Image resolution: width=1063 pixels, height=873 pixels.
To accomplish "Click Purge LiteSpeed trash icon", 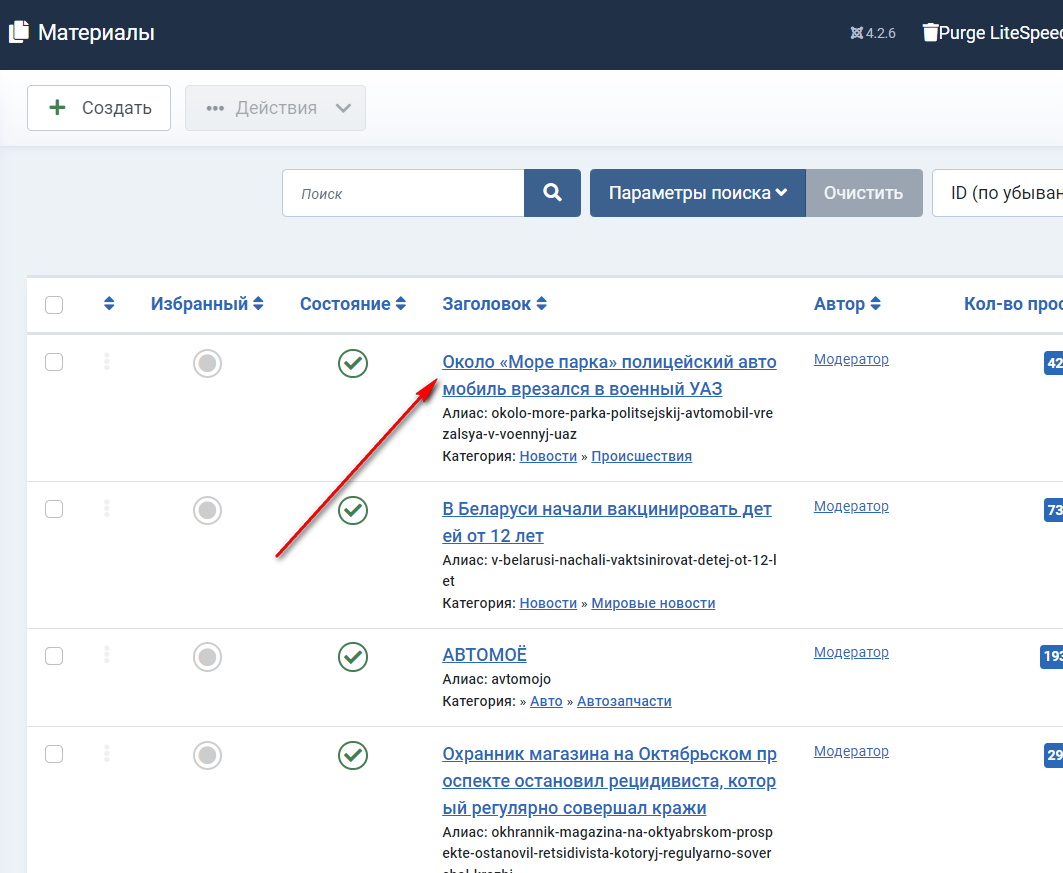I will tap(930, 33).
